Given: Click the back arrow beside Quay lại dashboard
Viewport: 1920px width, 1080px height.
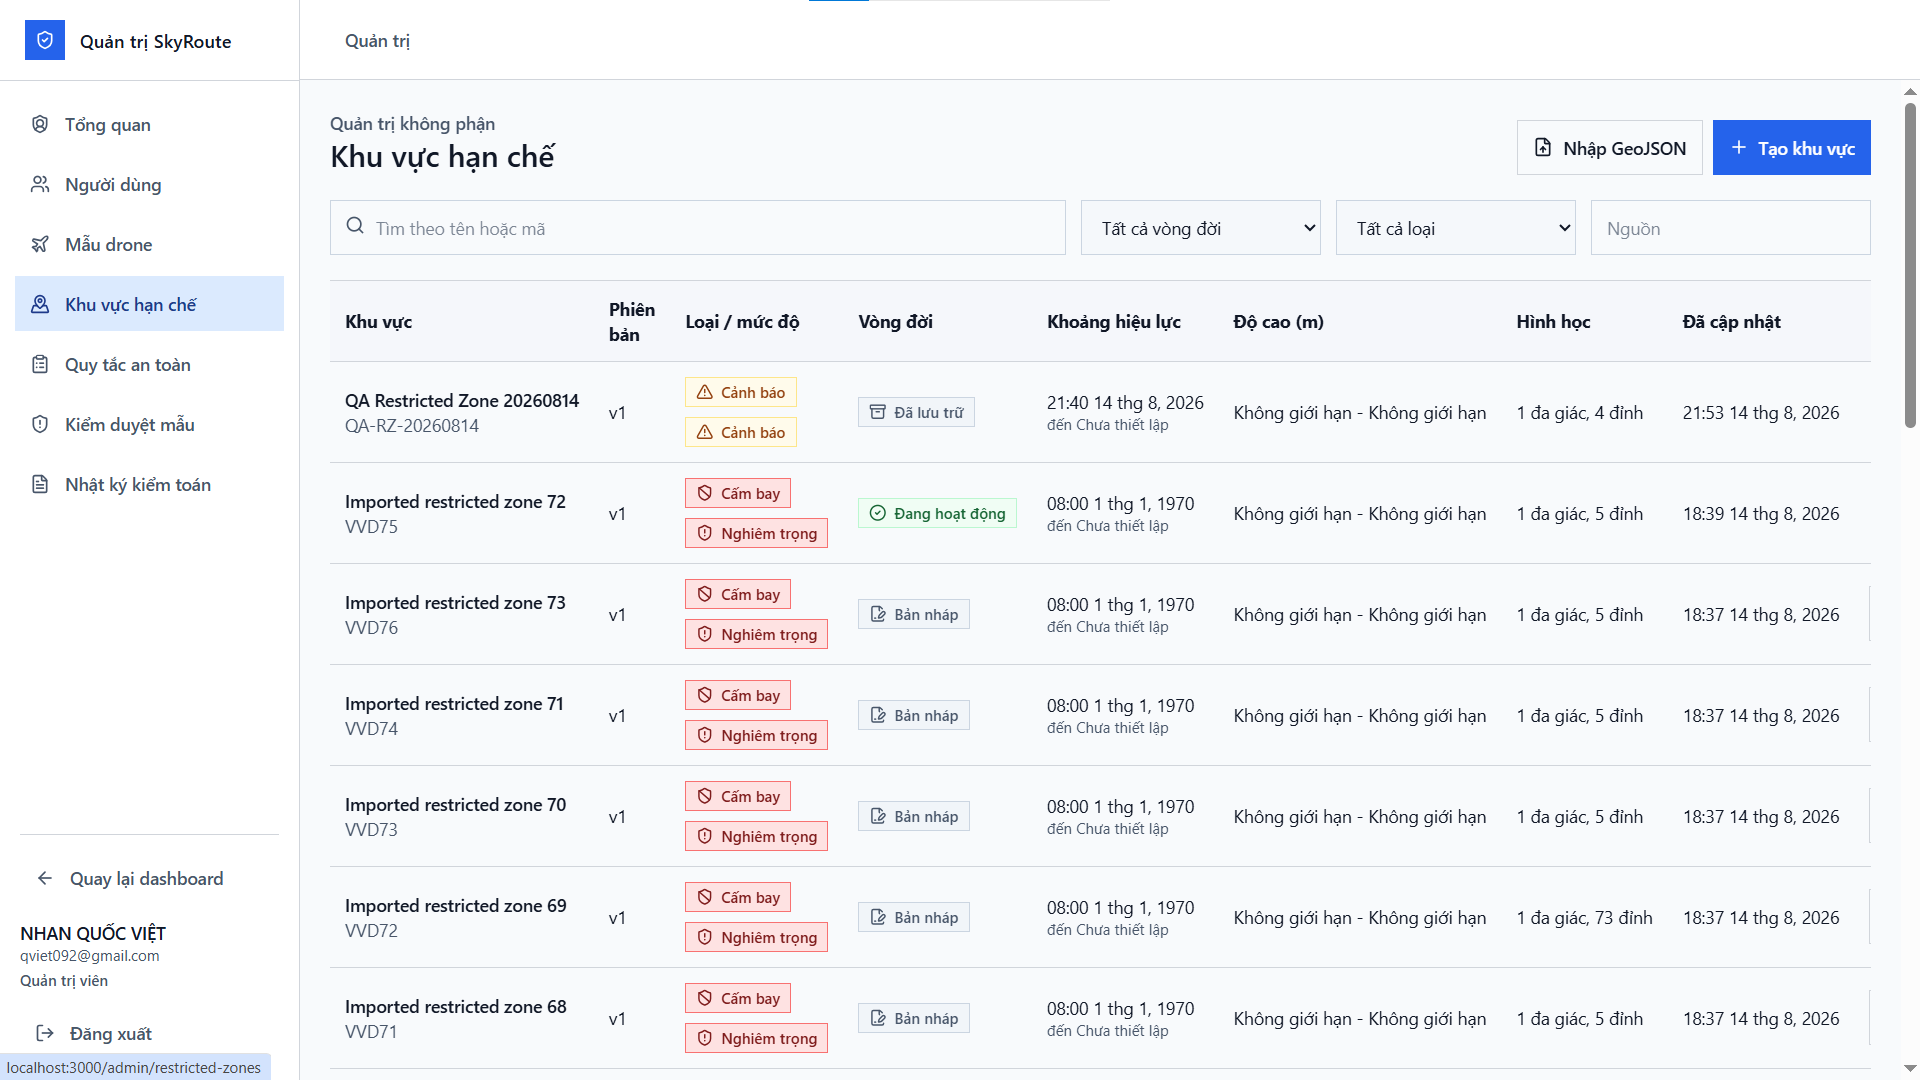Looking at the screenshot, I should pyautogui.click(x=45, y=878).
